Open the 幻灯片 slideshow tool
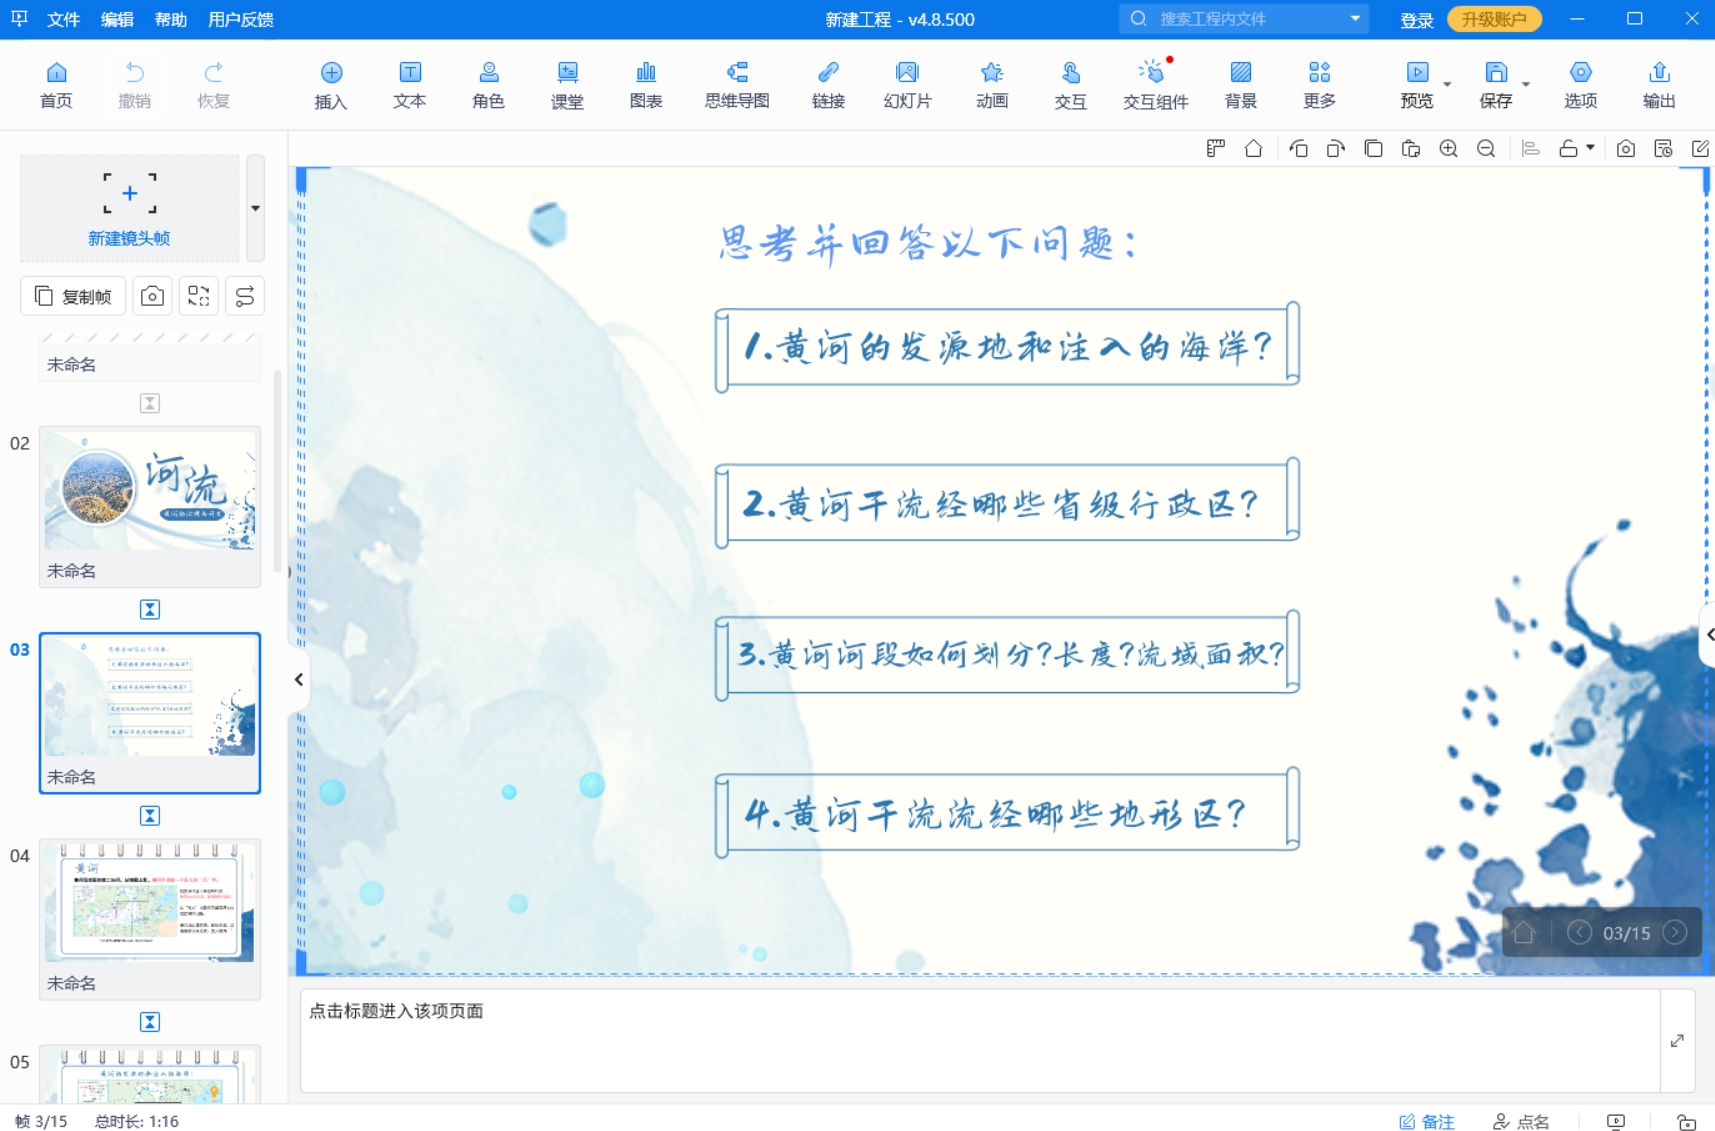Screen dimensions: 1715x1131 pos(907,85)
